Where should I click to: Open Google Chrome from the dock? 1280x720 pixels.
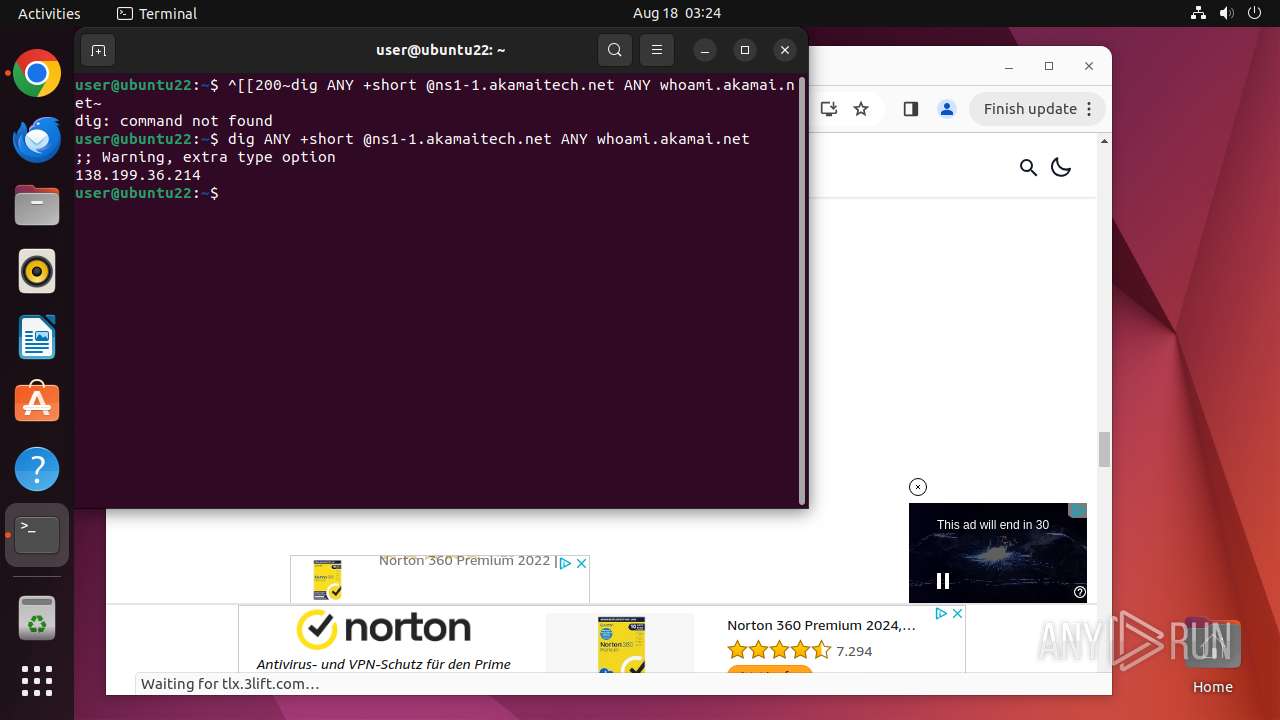click(x=37, y=74)
